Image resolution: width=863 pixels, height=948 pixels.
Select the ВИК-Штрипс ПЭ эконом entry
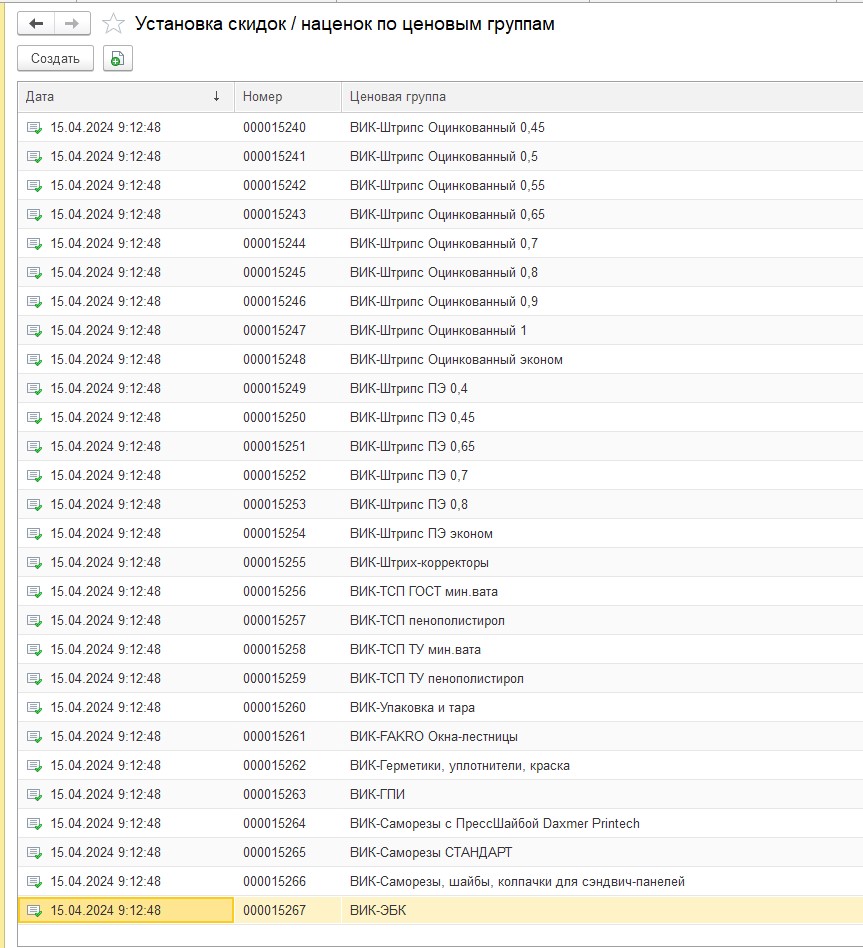click(421, 534)
